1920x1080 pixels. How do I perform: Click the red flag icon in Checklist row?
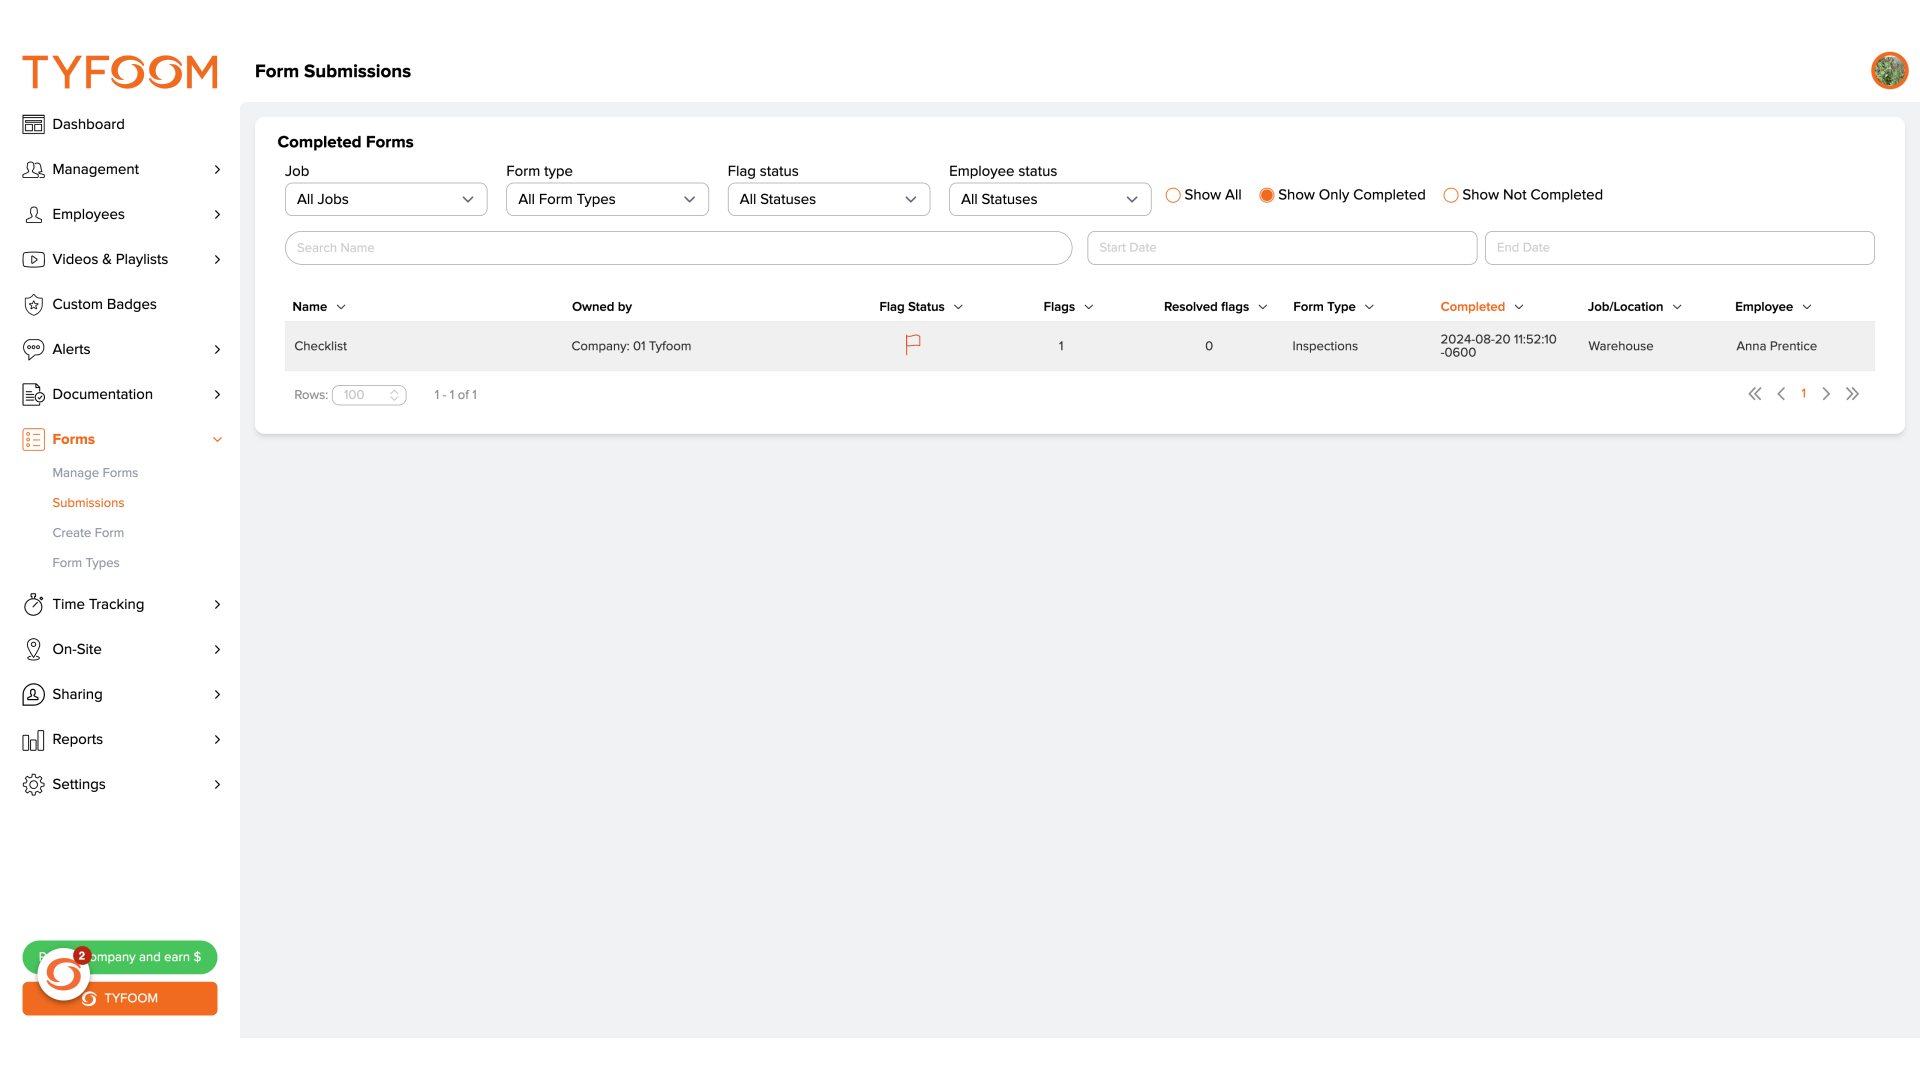[x=912, y=345]
